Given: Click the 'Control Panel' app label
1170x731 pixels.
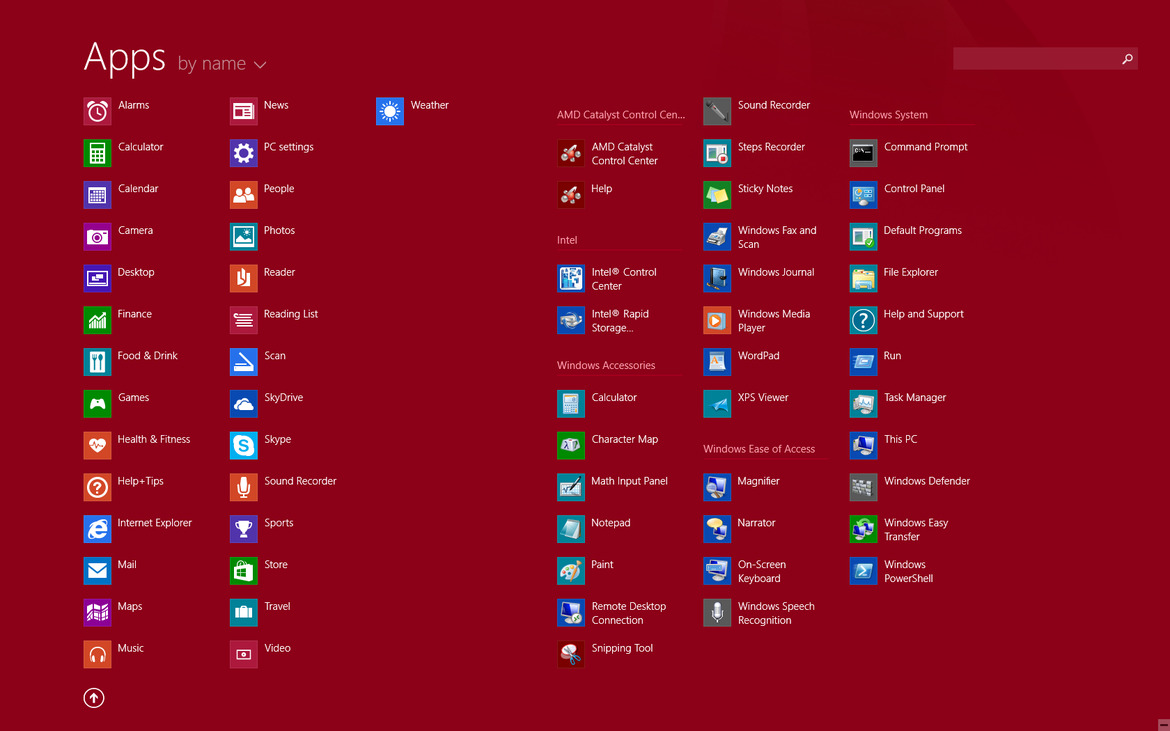Looking at the screenshot, I should (914, 189).
